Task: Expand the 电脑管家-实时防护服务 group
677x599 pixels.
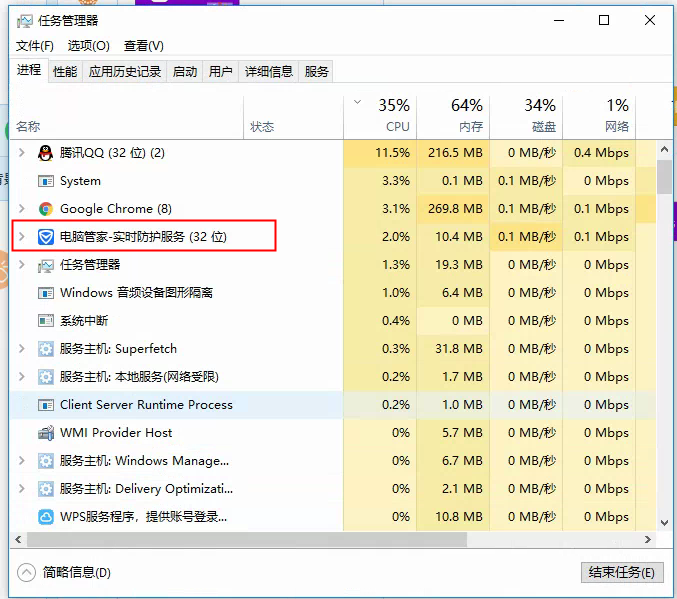Action: pos(22,237)
